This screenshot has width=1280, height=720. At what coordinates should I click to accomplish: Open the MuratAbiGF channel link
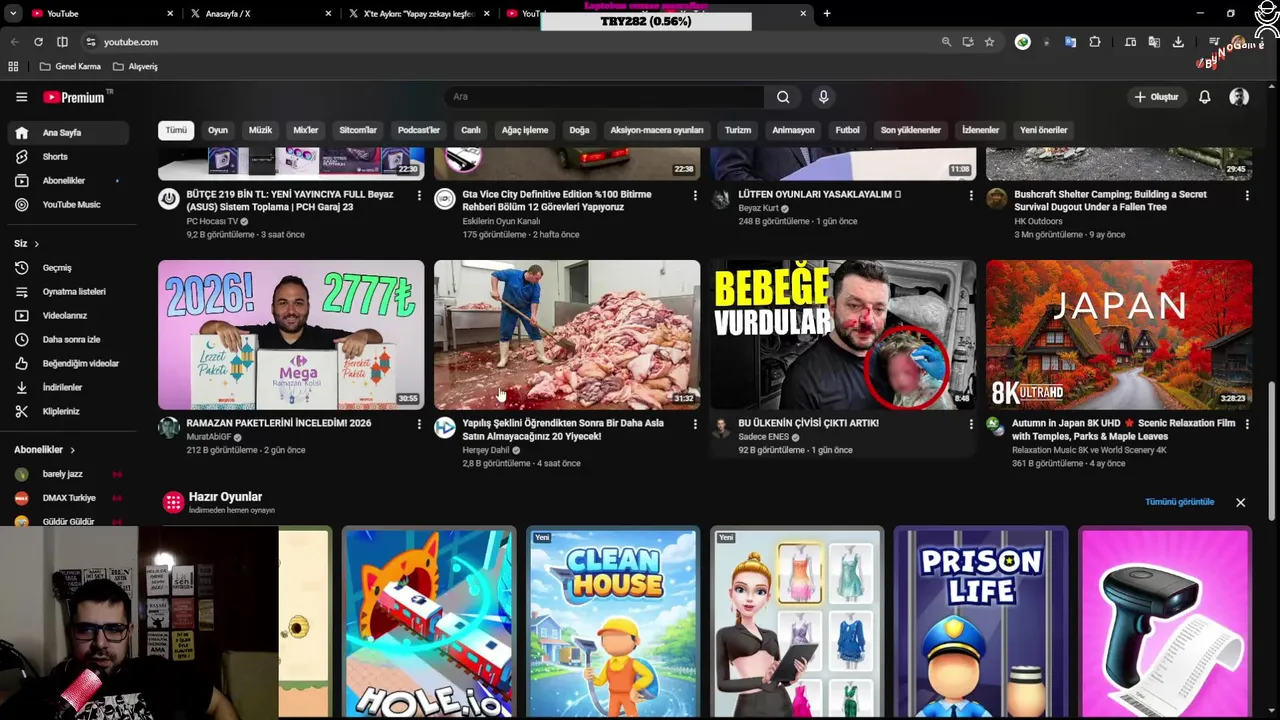(x=208, y=437)
